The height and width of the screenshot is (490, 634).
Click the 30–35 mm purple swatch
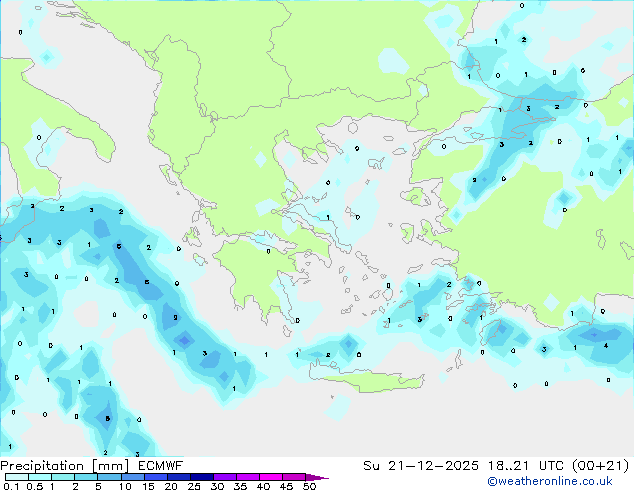pyautogui.click(x=225, y=477)
